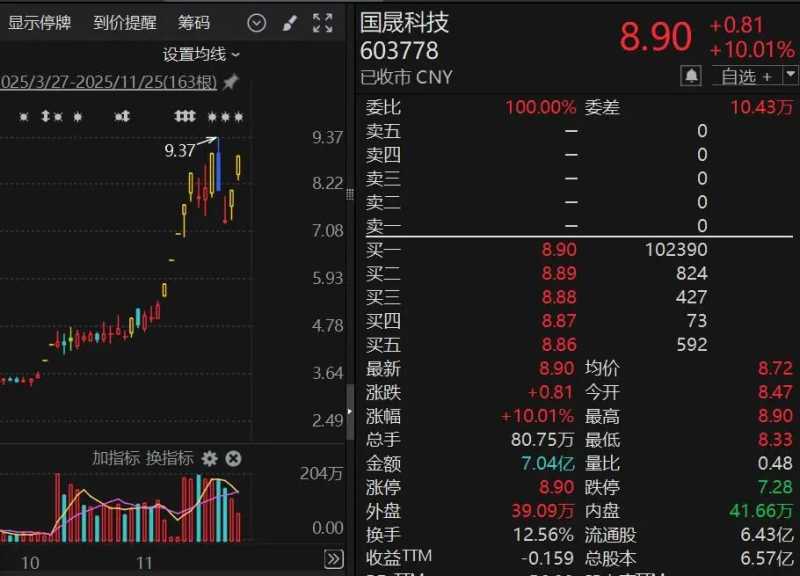
Task: Toggle fullscreen chart with the expand icon
Action: [x=322, y=23]
